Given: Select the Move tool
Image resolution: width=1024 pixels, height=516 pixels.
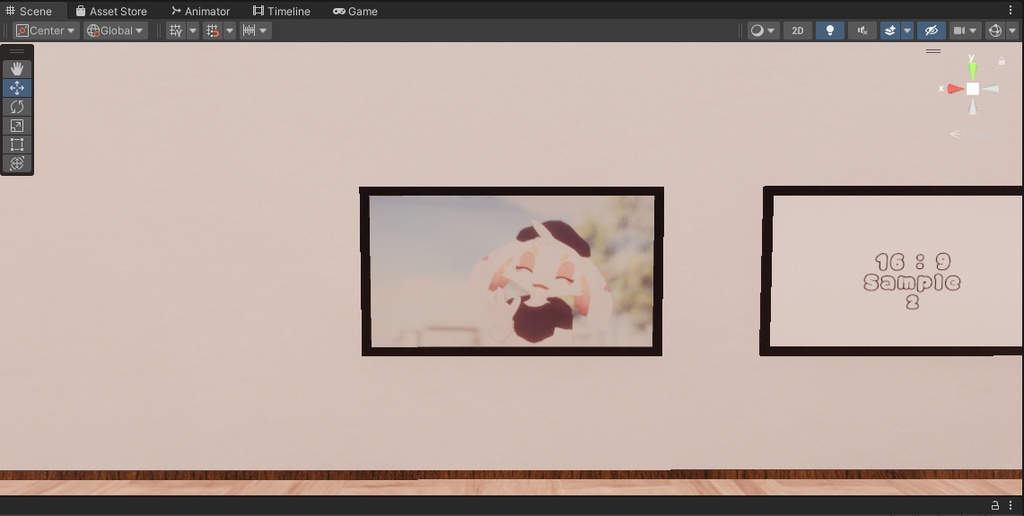Looking at the screenshot, I should click(x=17, y=88).
